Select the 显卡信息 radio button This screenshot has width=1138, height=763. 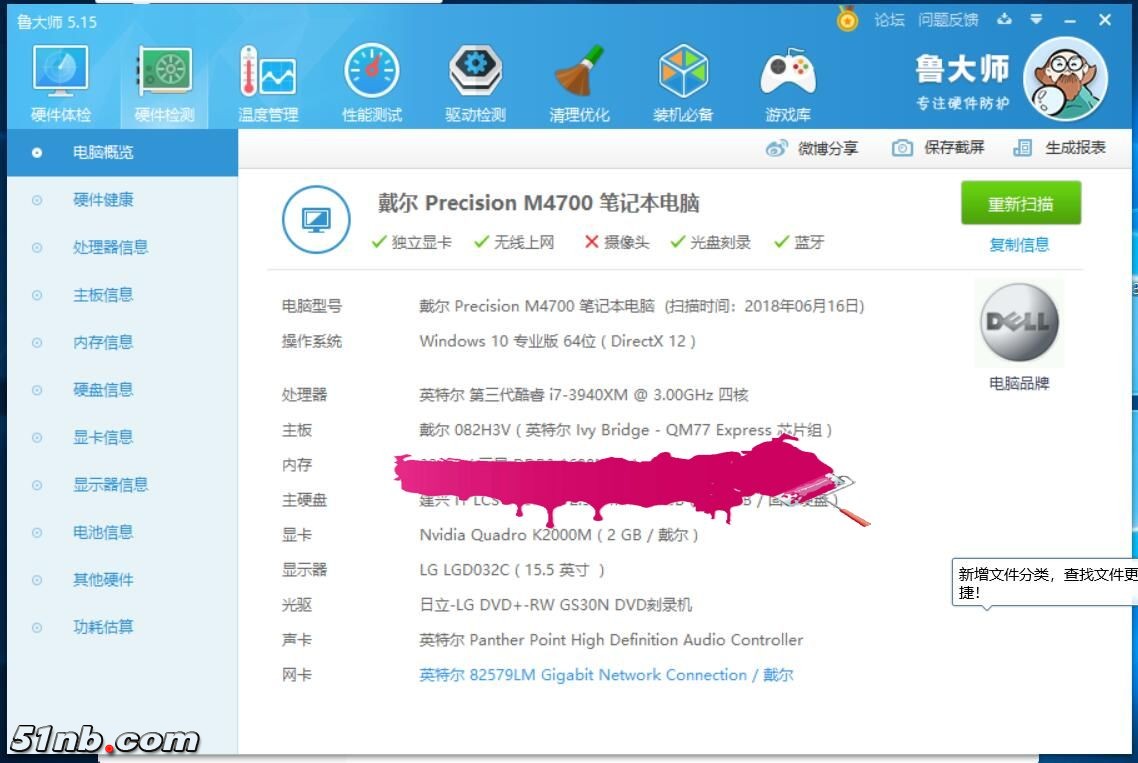coord(36,437)
